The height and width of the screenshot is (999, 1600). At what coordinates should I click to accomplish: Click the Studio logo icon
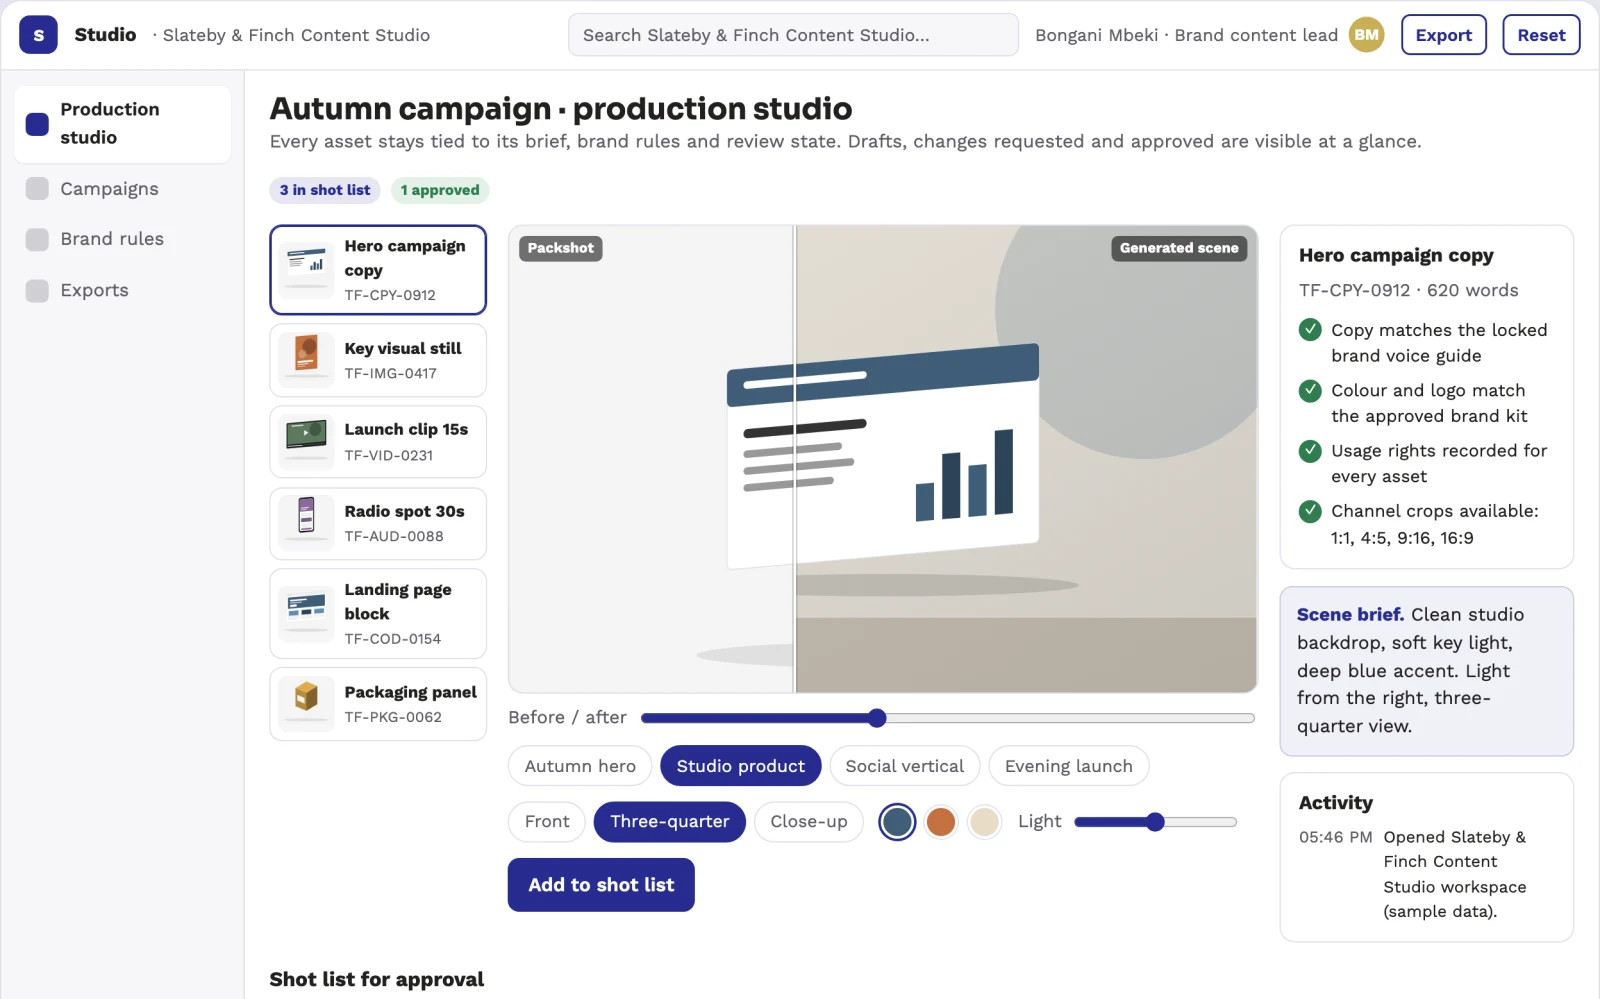[x=38, y=35]
